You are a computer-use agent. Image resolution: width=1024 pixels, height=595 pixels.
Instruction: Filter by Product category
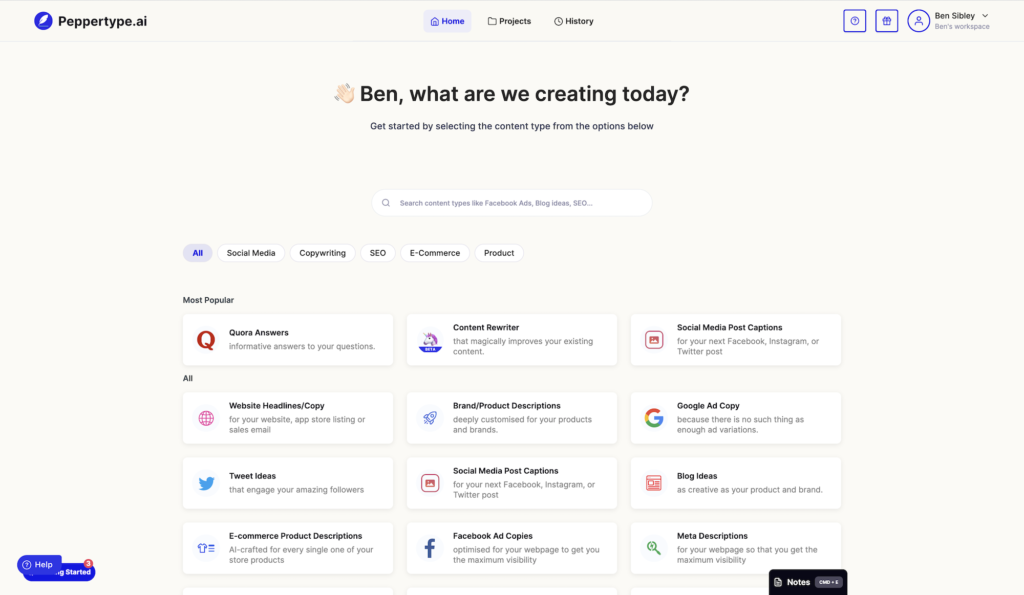coord(499,253)
